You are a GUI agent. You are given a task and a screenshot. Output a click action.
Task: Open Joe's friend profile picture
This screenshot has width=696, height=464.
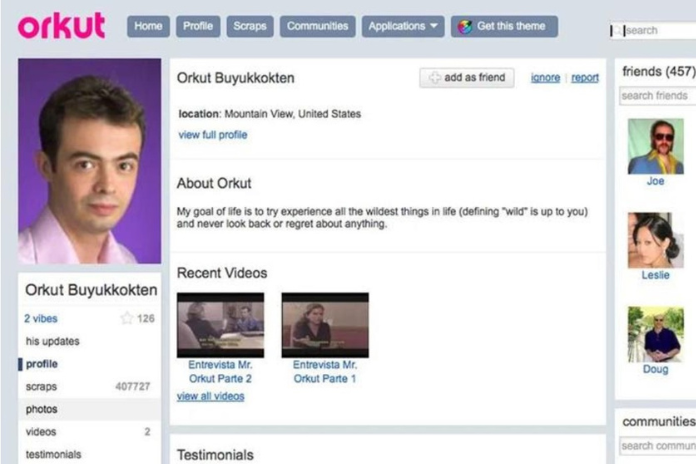655,146
